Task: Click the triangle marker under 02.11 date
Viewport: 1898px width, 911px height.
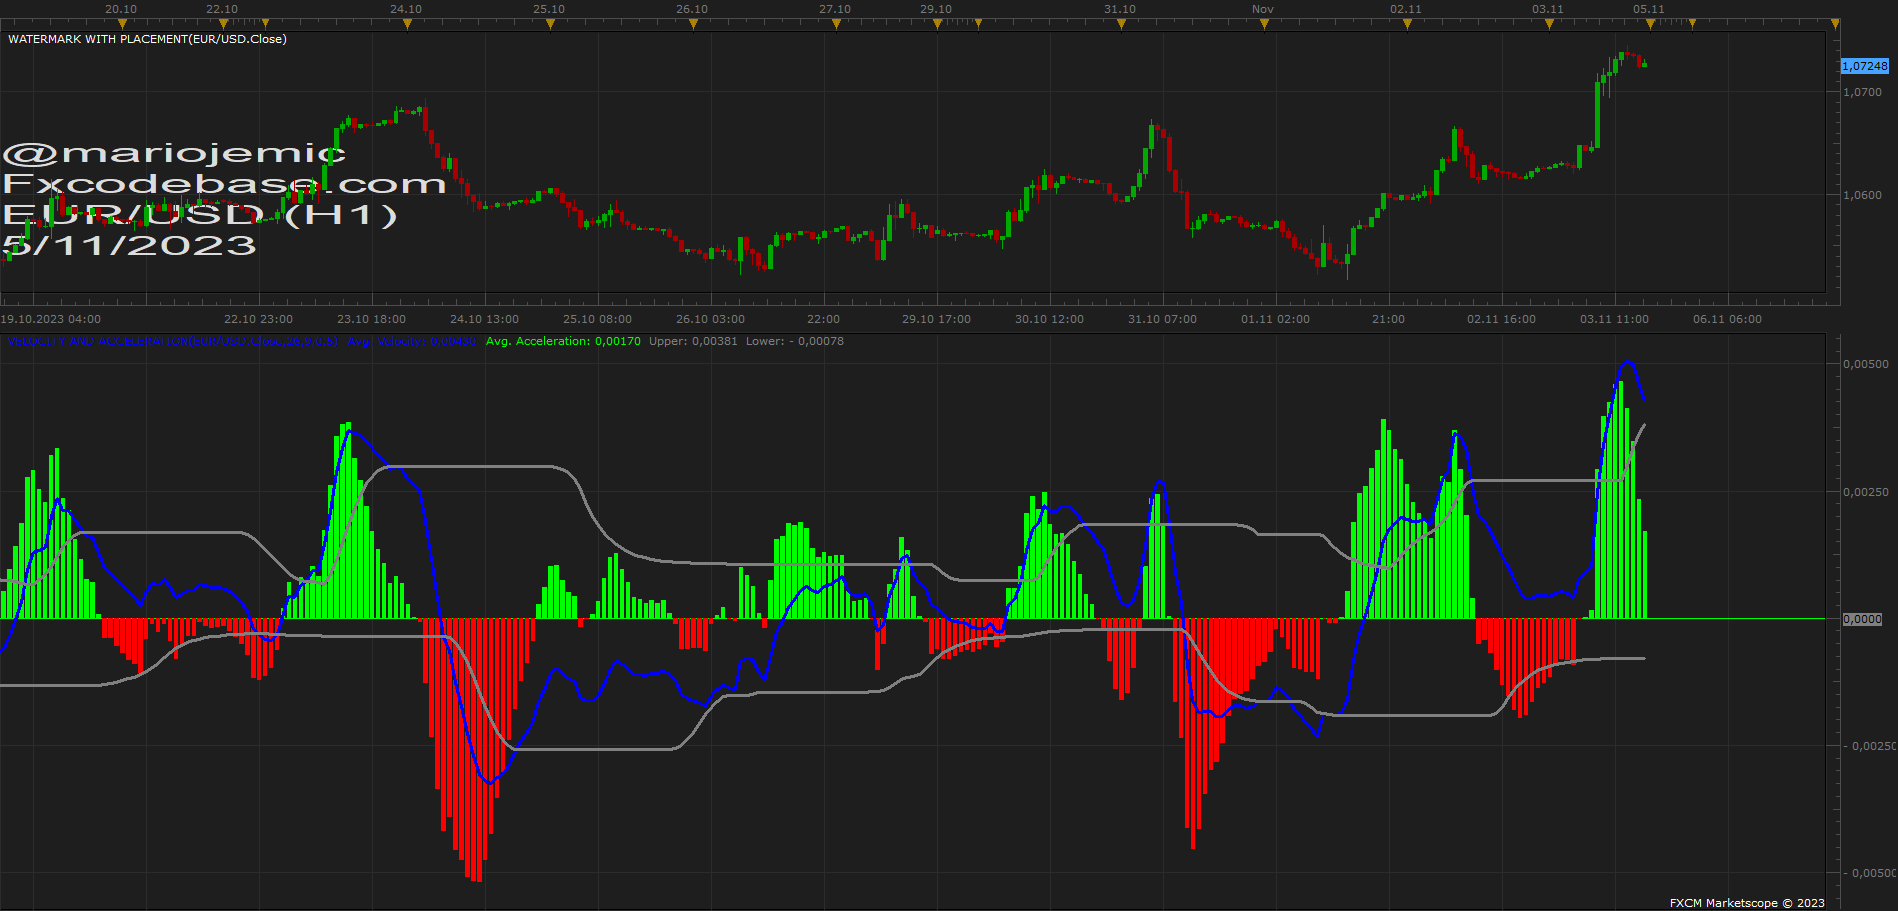Action: pos(1407,24)
